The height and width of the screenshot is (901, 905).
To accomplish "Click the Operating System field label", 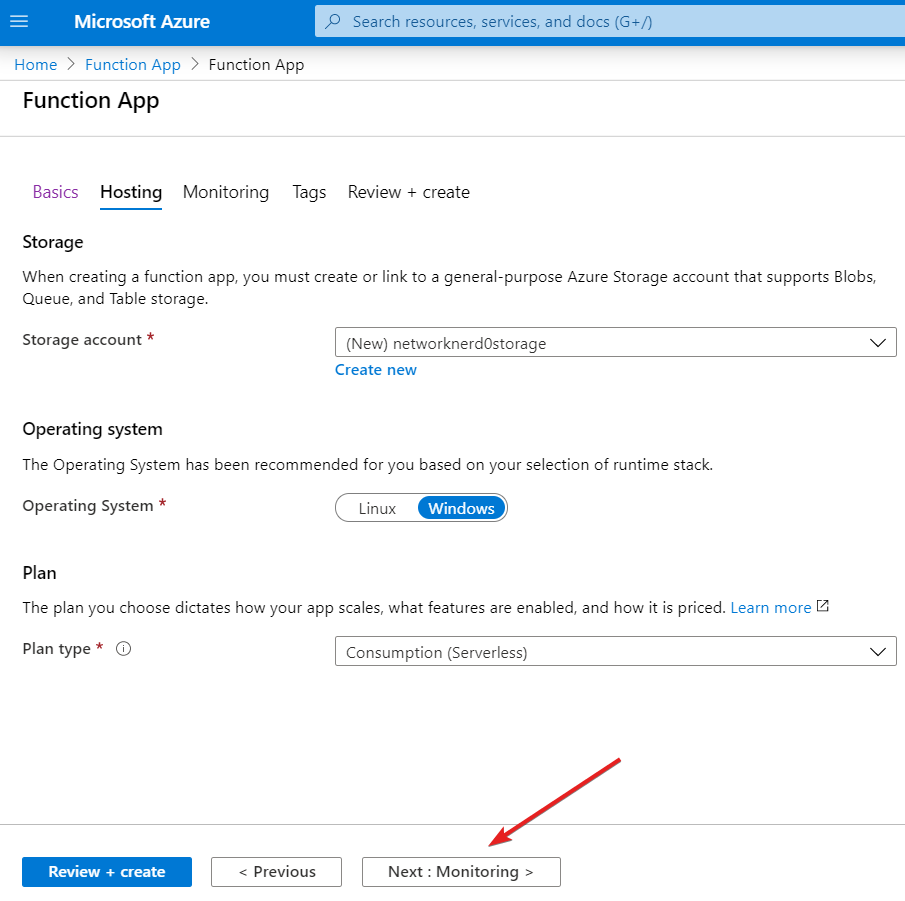I will [x=88, y=506].
